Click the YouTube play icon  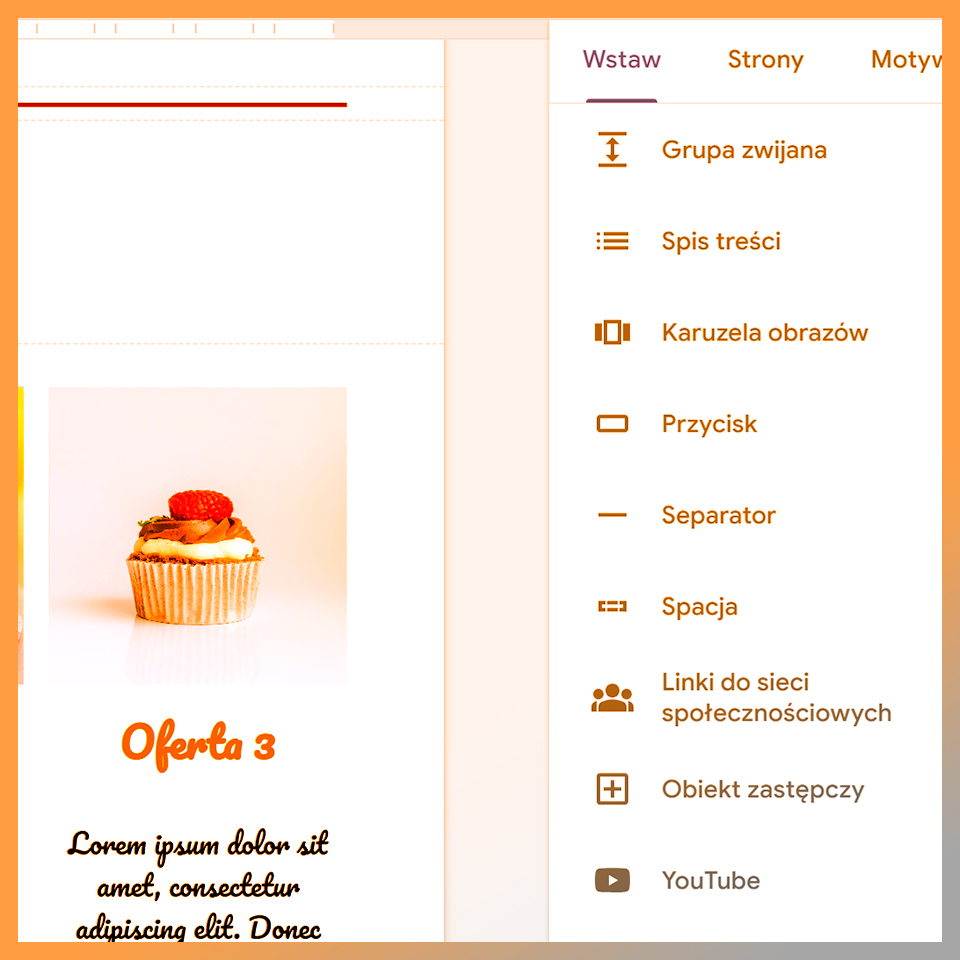click(x=612, y=880)
